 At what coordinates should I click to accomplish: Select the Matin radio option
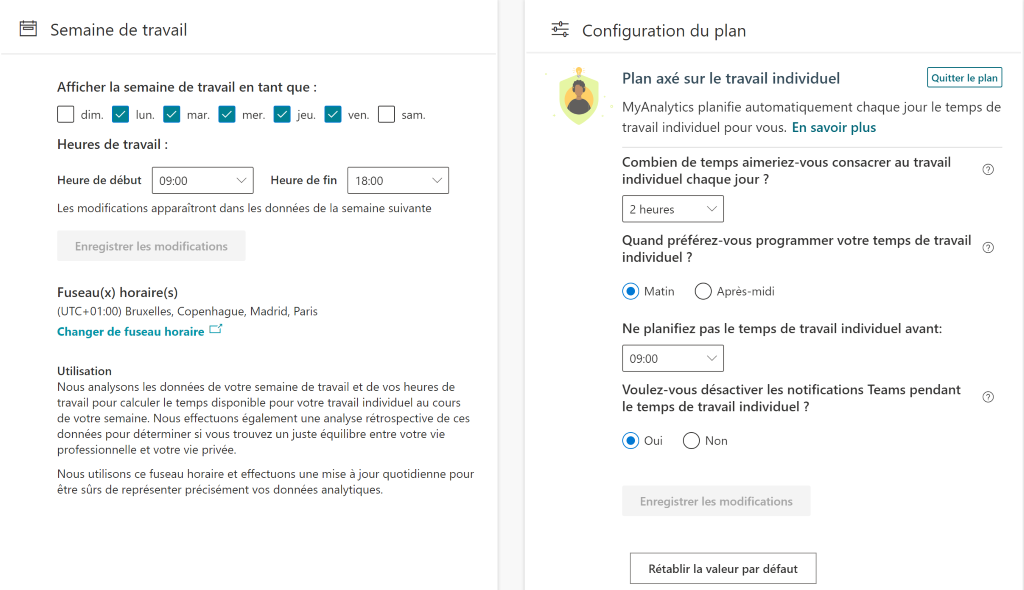[x=631, y=291]
